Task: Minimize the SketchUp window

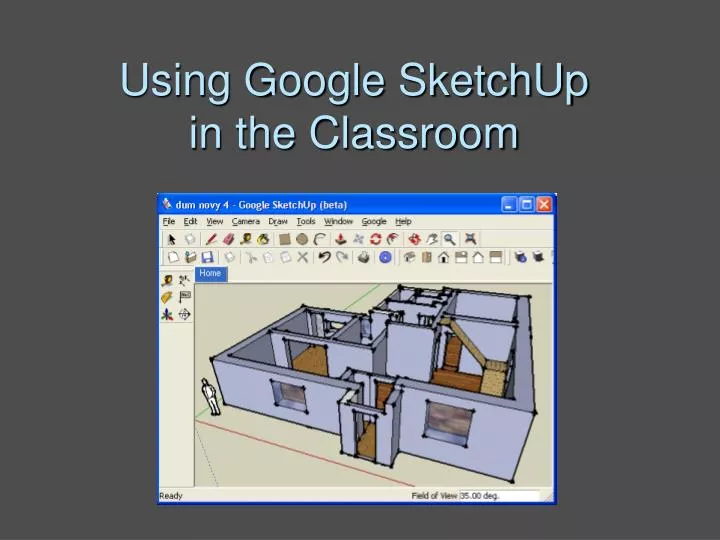Action: pos(509,204)
